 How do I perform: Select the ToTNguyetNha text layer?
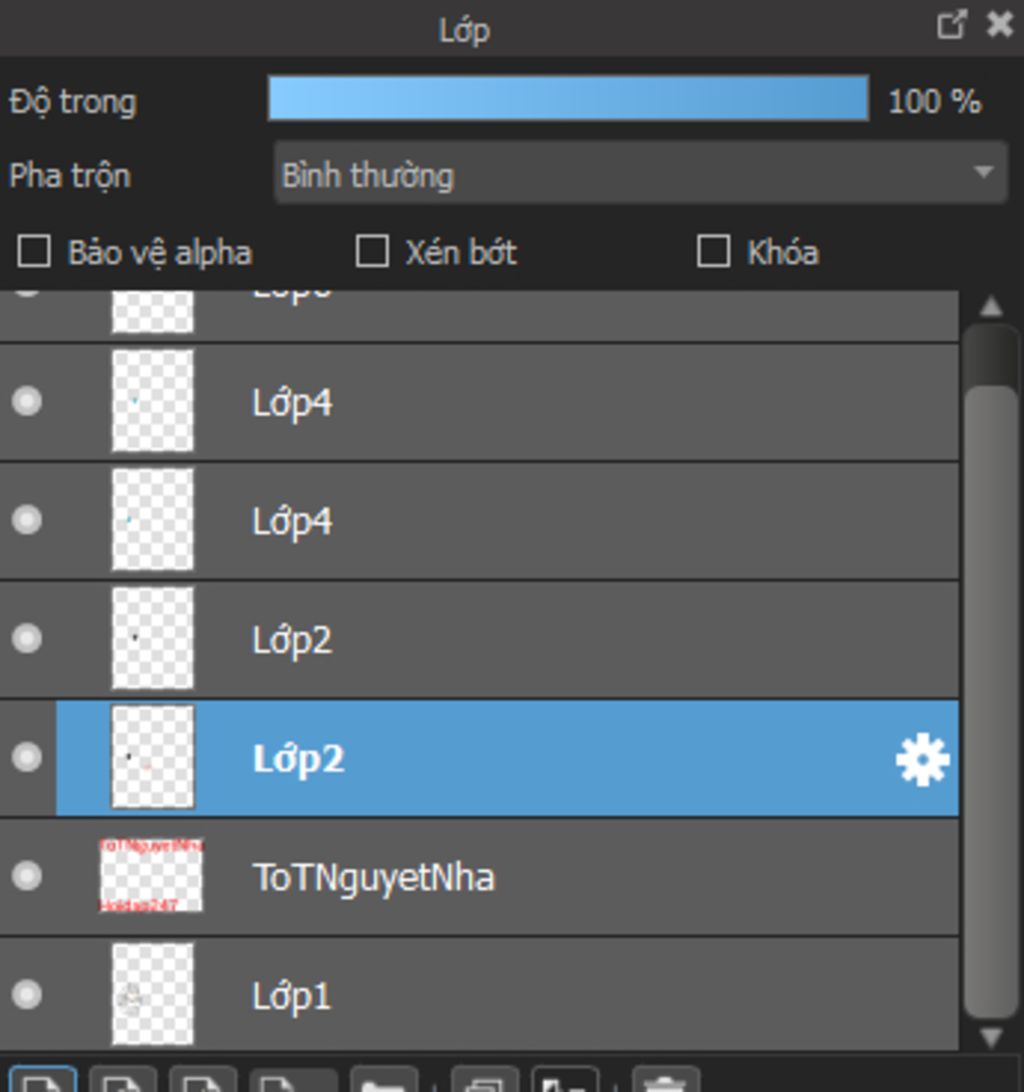[479, 877]
